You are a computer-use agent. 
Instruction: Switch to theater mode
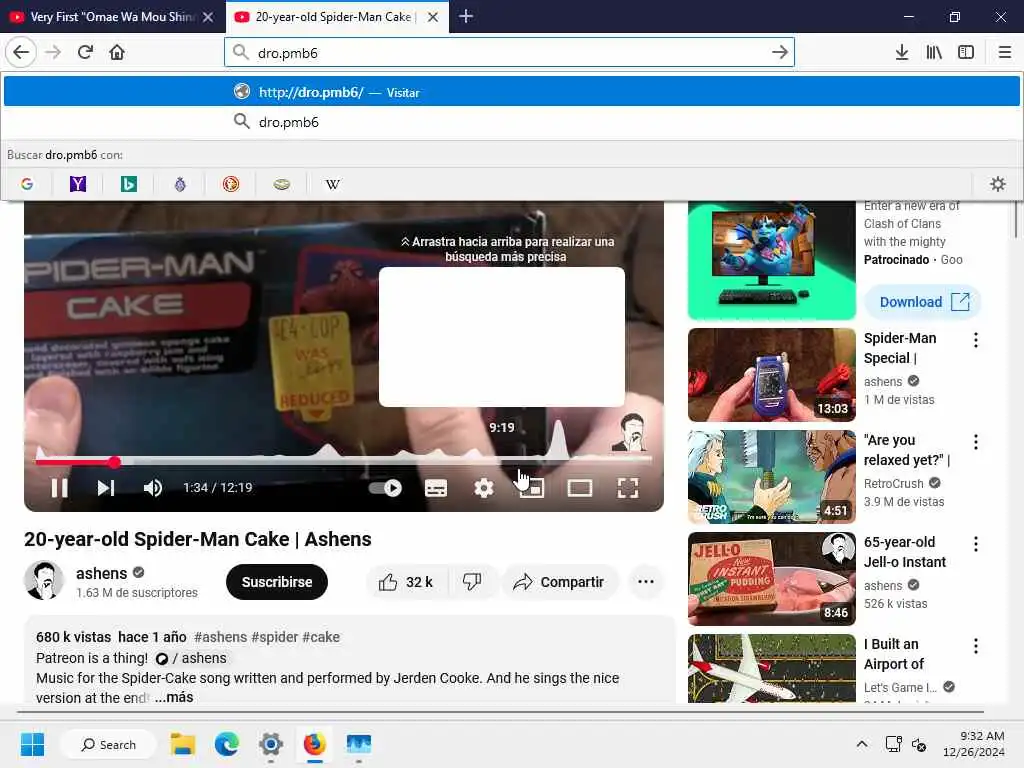tap(579, 488)
